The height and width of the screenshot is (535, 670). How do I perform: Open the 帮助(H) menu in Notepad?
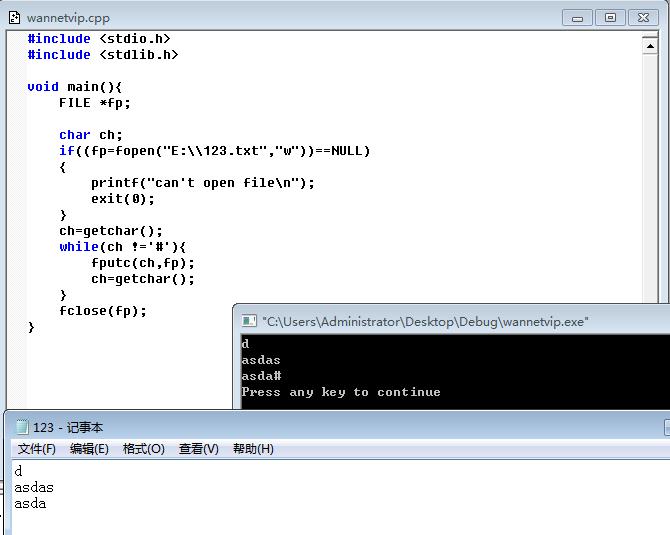click(253, 449)
